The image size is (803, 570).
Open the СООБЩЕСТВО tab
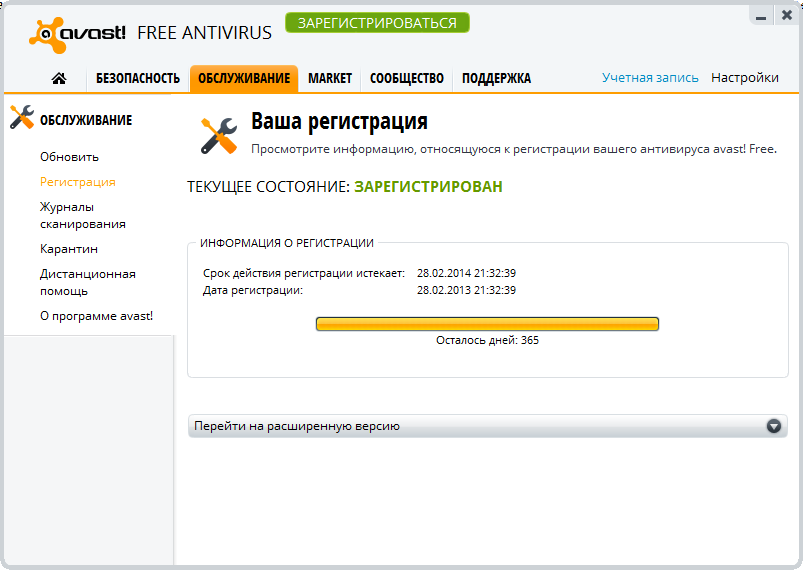[x=407, y=78]
